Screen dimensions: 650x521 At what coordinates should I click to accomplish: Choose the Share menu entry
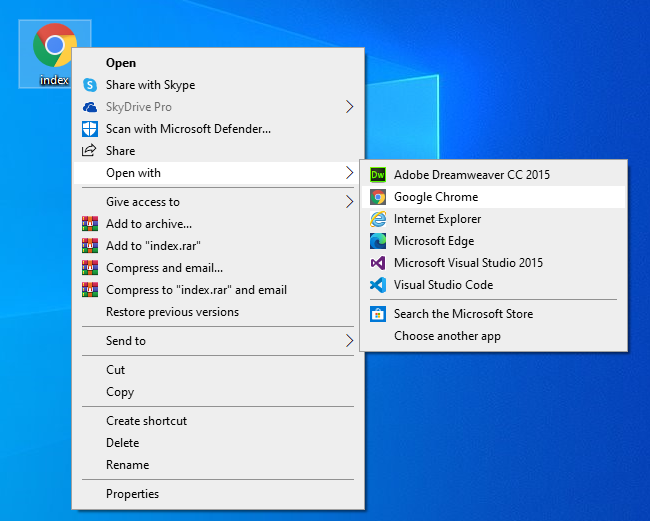[218, 151]
